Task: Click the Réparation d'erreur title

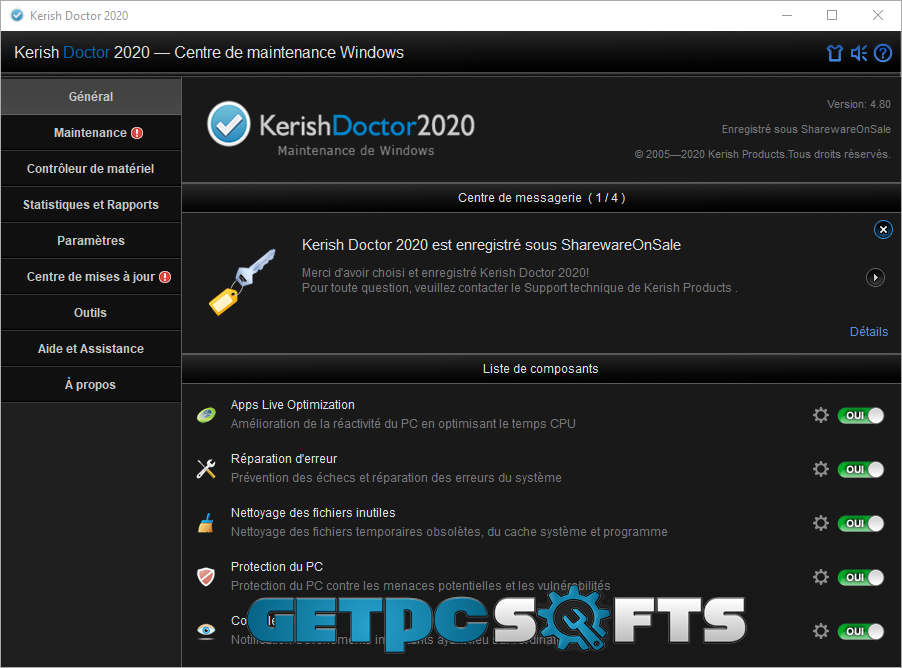Action: (284, 459)
